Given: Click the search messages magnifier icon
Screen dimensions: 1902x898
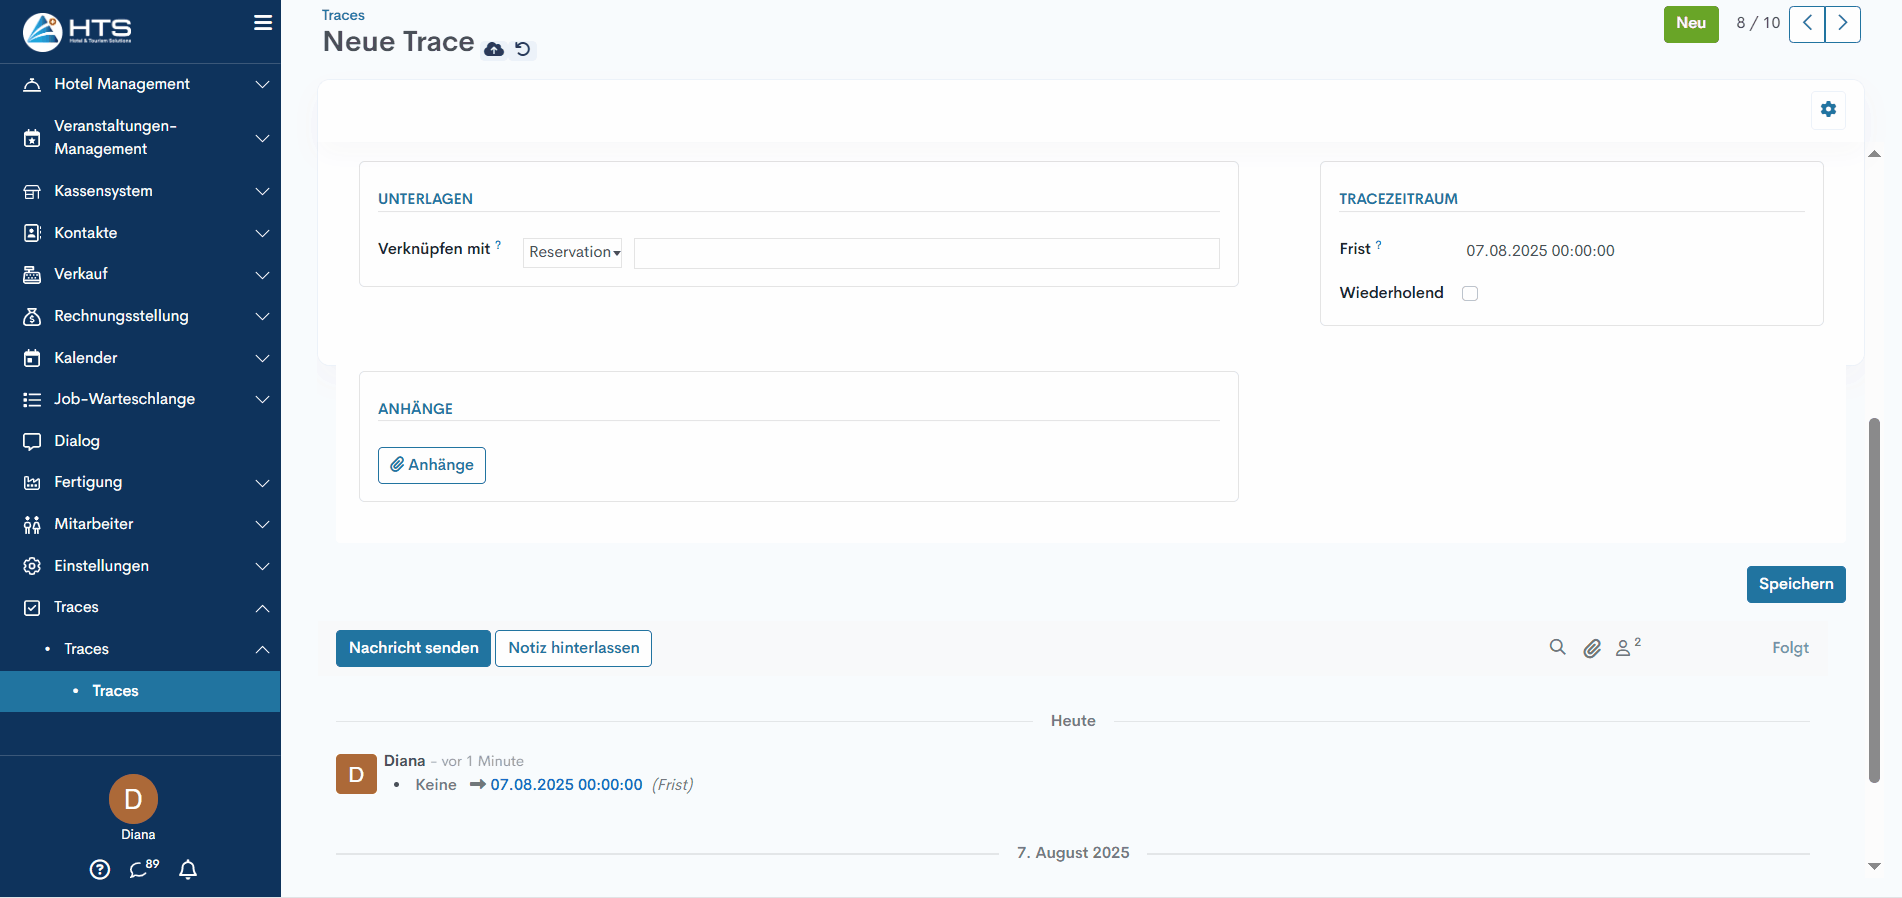Looking at the screenshot, I should (1557, 648).
